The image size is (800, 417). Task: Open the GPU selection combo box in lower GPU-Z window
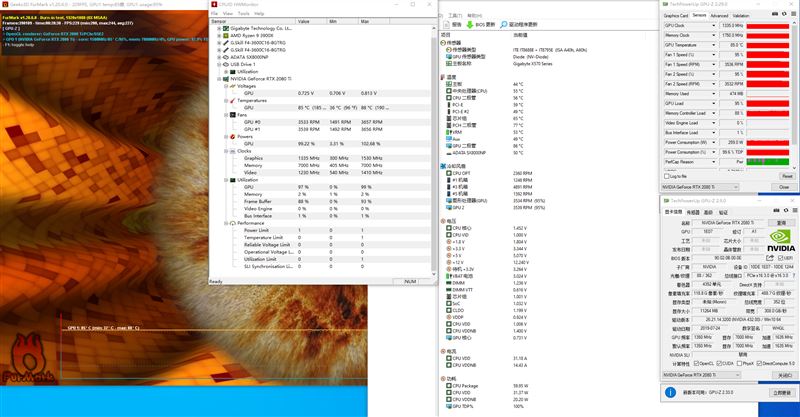[702, 375]
